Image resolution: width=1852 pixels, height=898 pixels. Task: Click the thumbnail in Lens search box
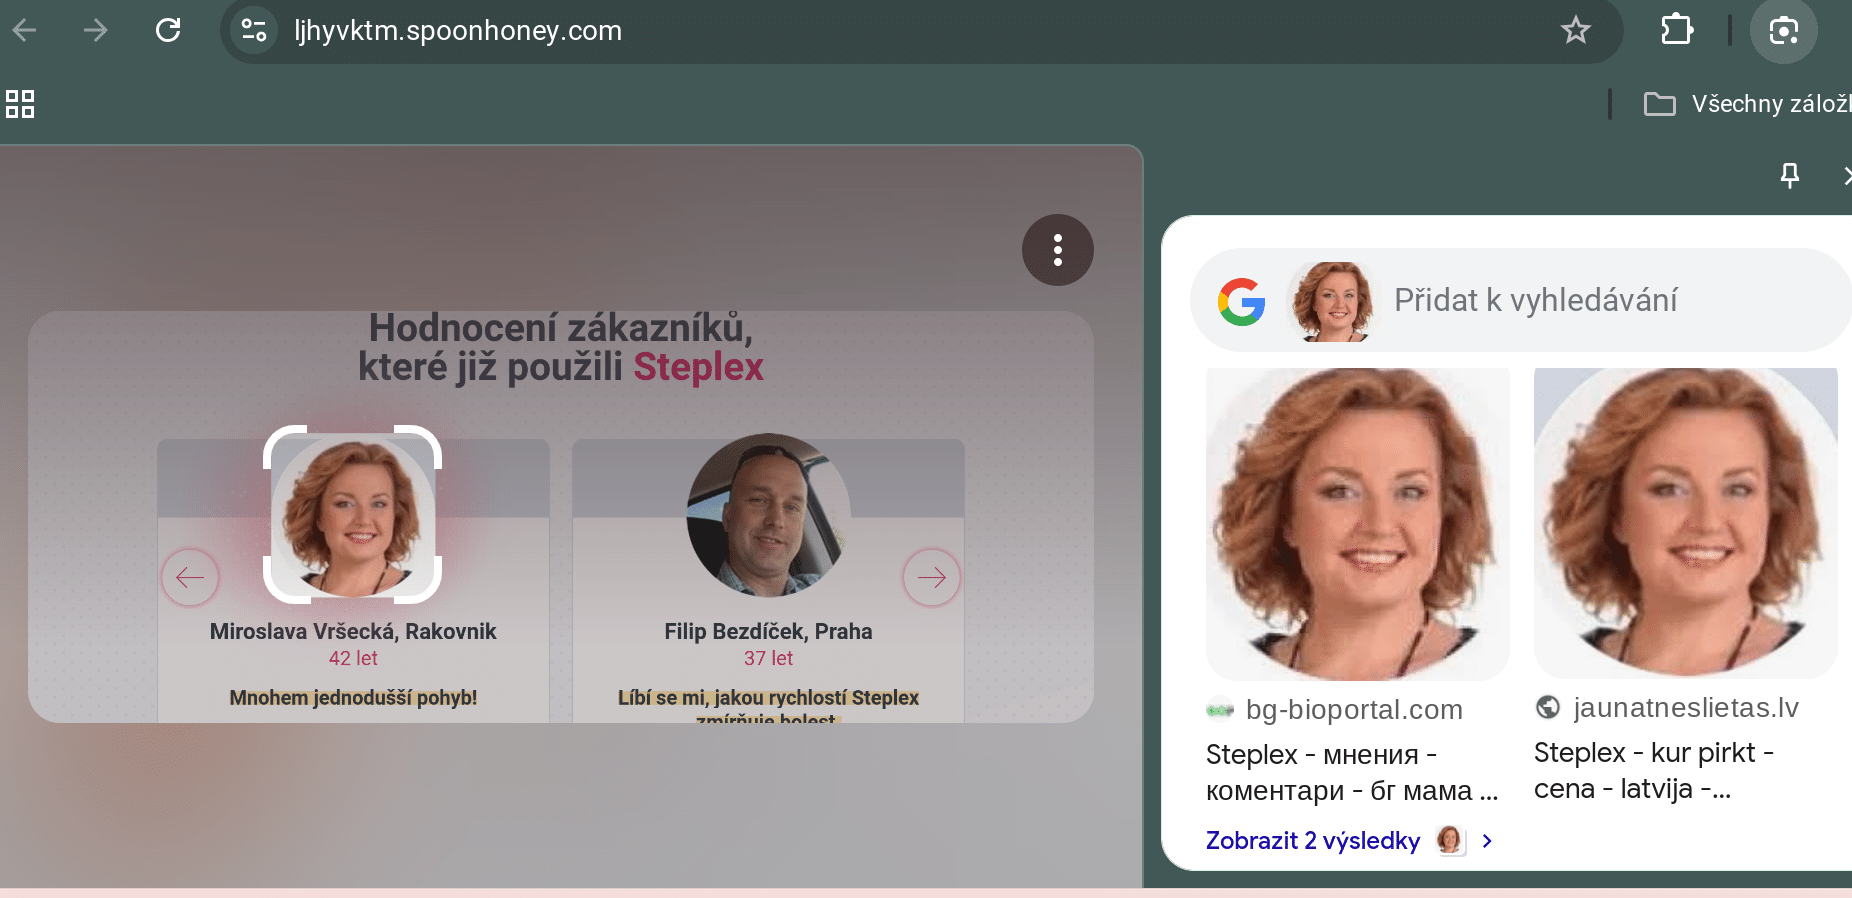(1331, 301)
